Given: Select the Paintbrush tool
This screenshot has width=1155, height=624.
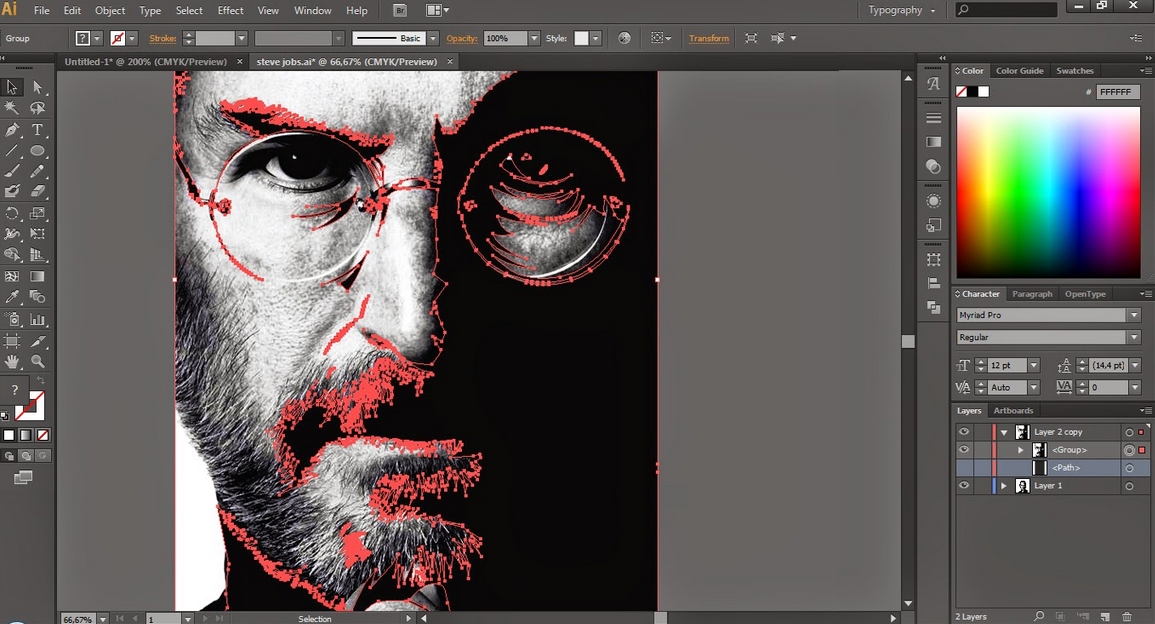Looking at the screenshot, I should tap(12, 171).
